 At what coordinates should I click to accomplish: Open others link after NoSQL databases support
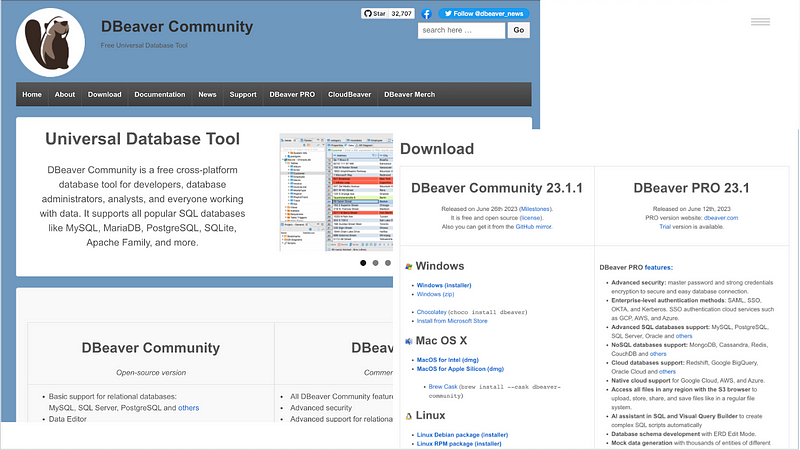pyautogui.click(x=658, y=354)
